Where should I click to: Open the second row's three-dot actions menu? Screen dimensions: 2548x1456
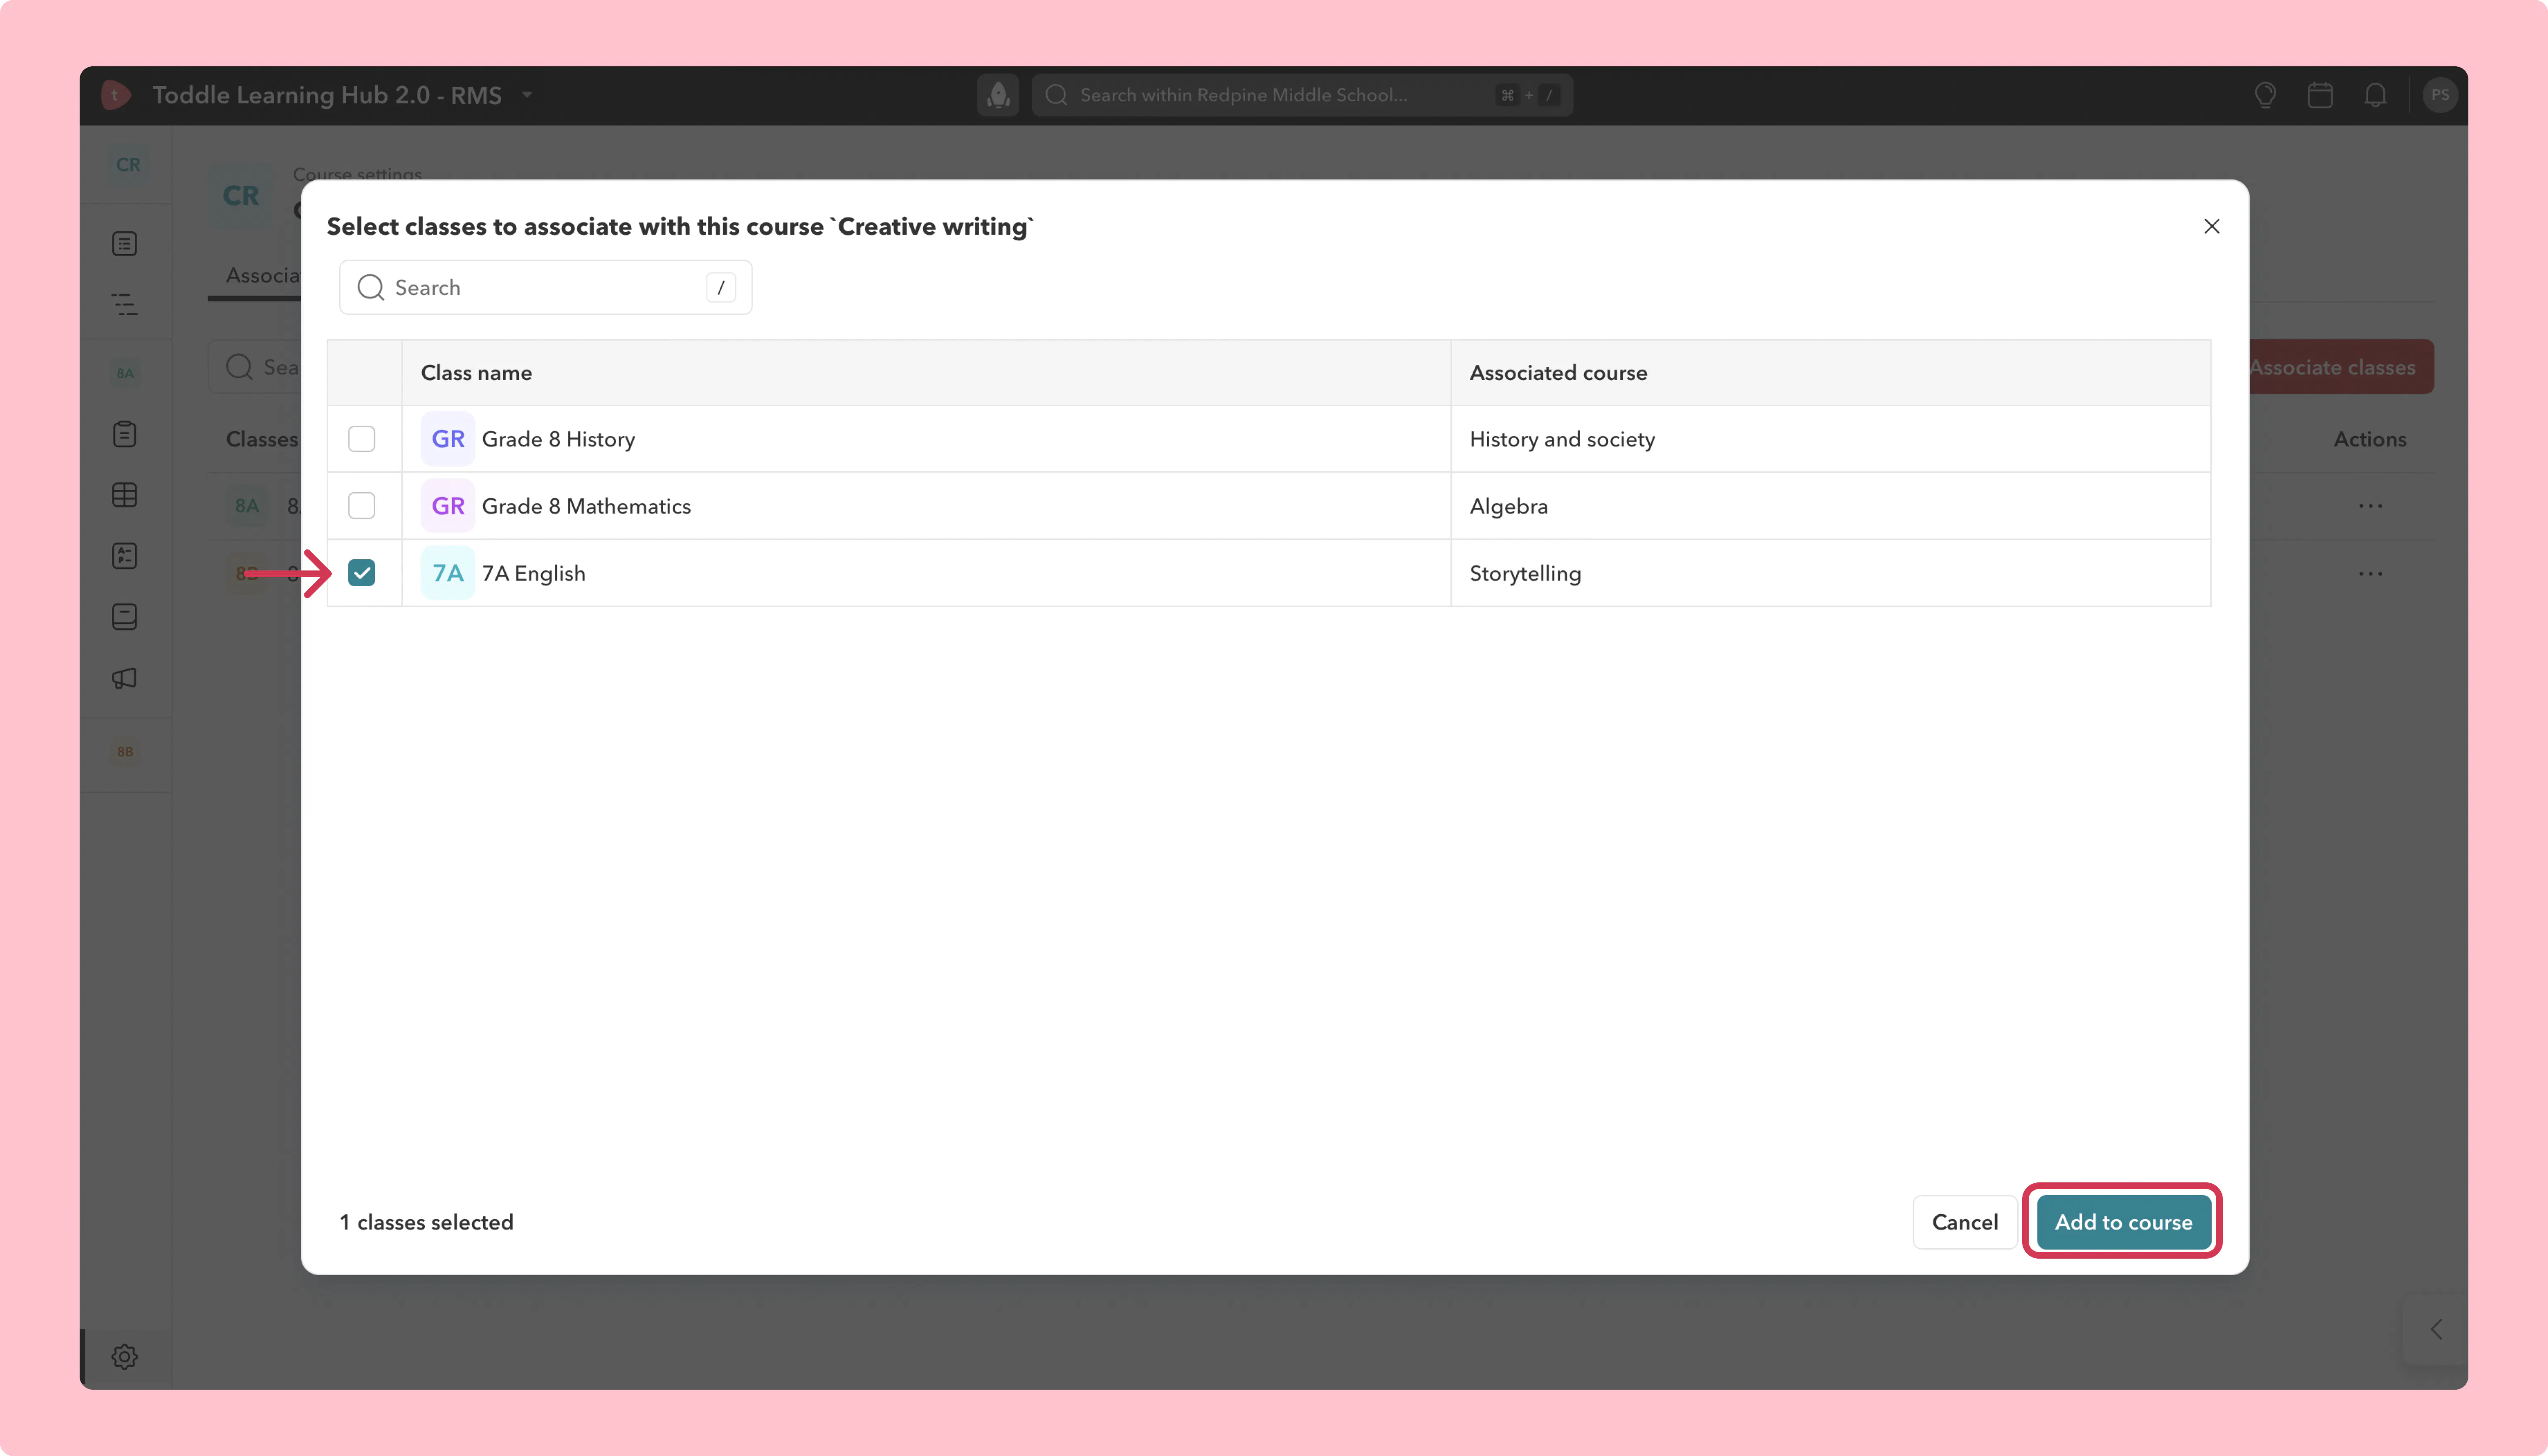tap(2370, 574)
